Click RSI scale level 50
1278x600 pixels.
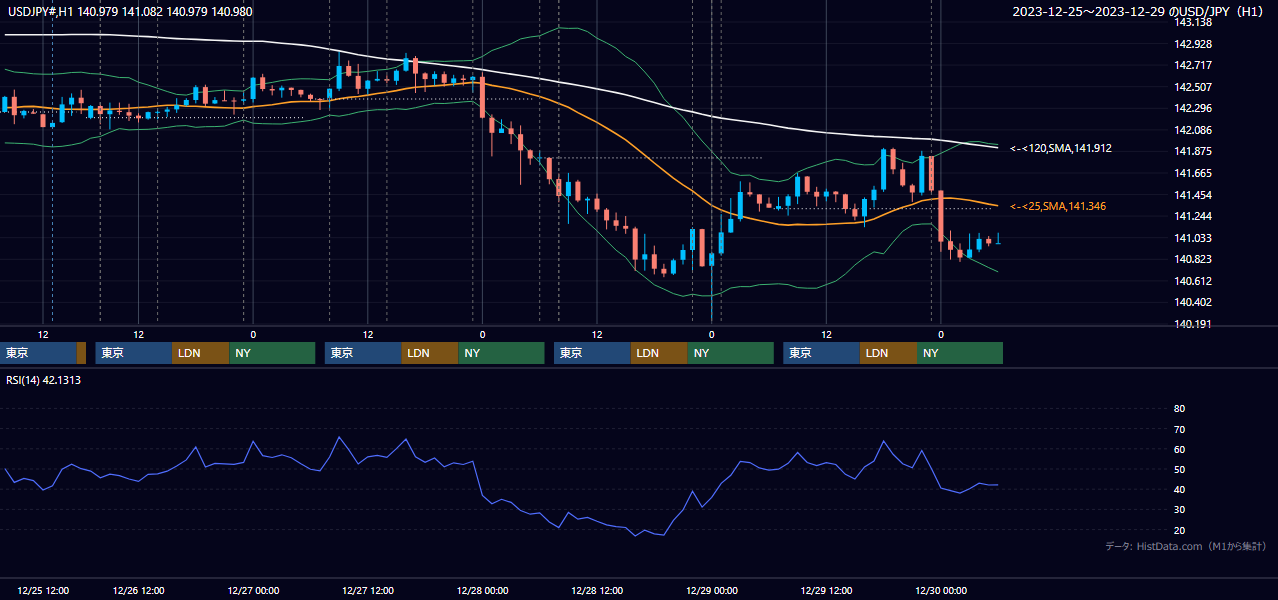click(x=1179, y=469)
